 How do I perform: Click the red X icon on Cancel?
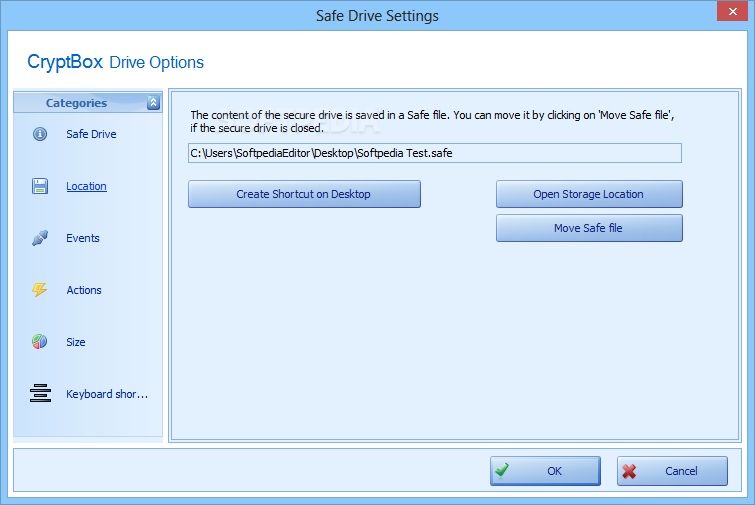pos(629,471)
